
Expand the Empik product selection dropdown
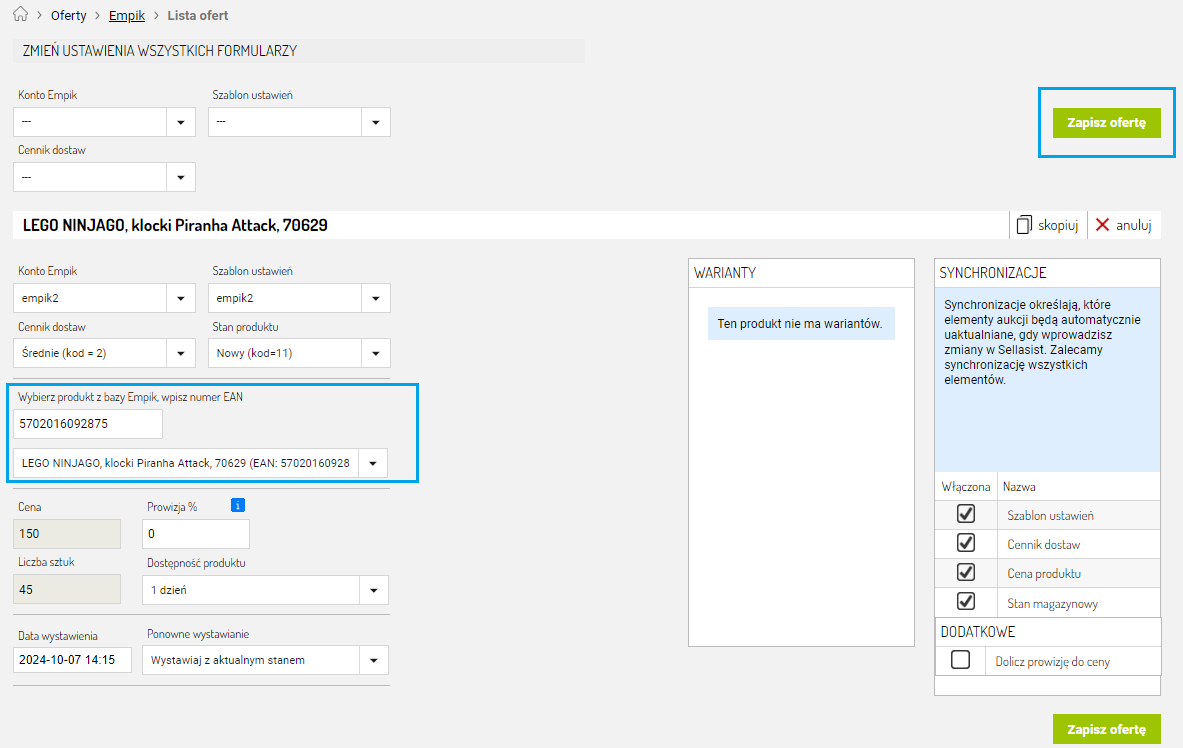tap(373, 463)
